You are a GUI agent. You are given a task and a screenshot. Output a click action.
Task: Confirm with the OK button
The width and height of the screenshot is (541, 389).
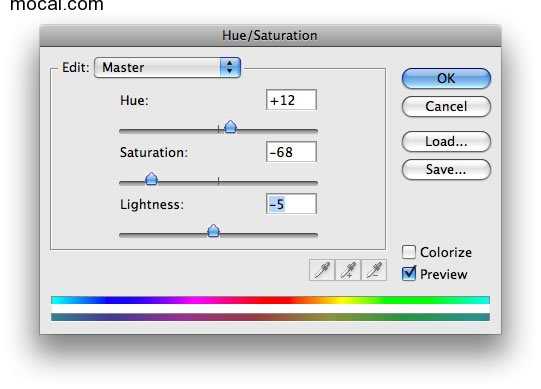[x=446, y=78]
